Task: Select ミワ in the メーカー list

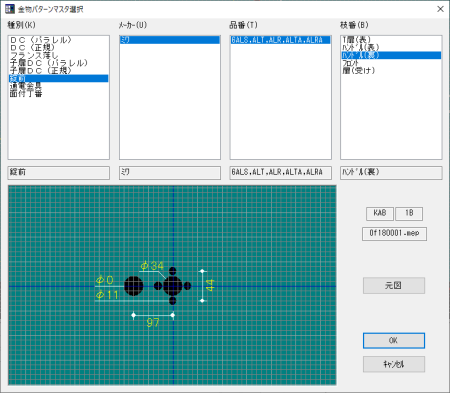Action: point(170,40)
